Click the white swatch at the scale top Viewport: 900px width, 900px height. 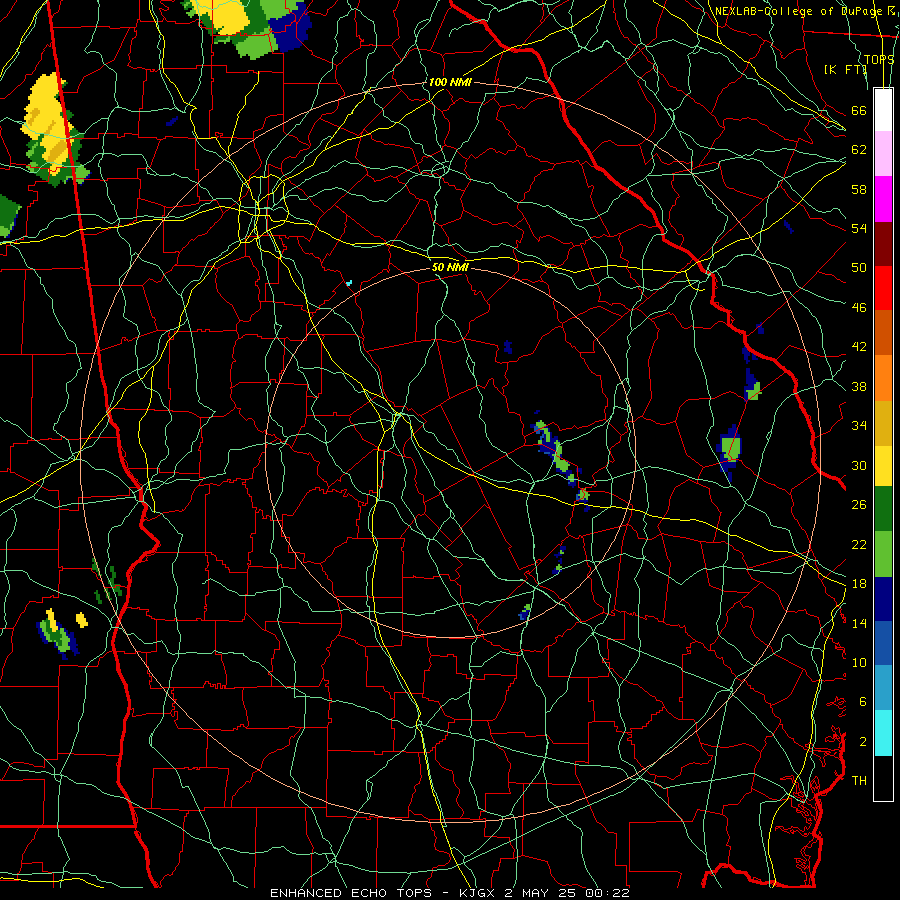(883, 110)
